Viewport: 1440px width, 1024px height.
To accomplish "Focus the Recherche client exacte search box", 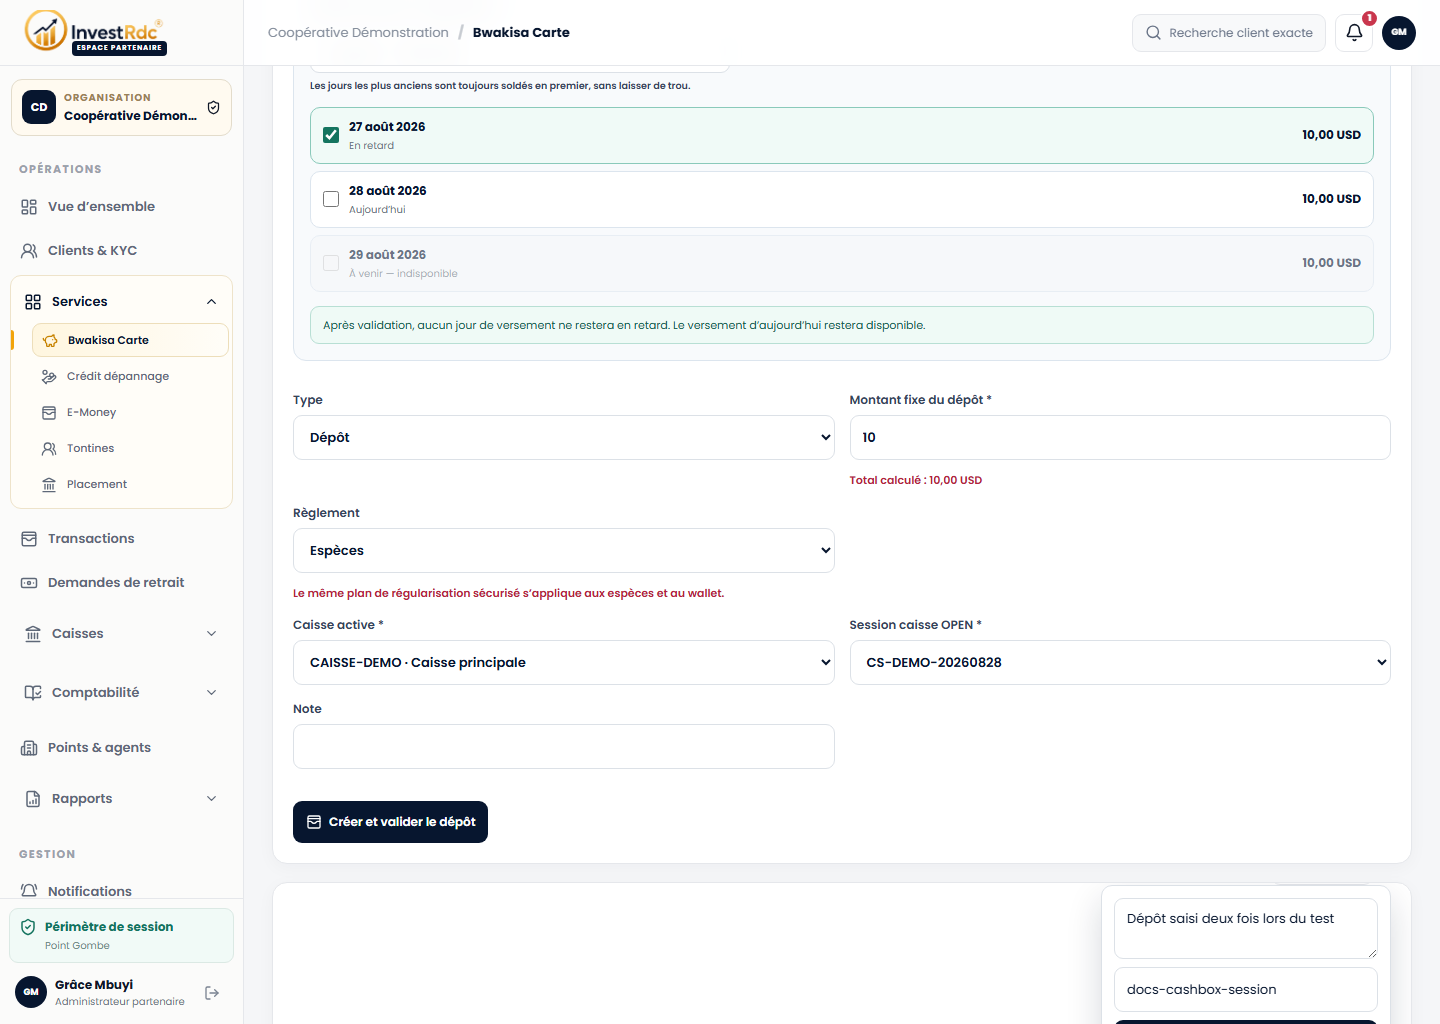I will pyautogui.click(x=1229, y=33).
